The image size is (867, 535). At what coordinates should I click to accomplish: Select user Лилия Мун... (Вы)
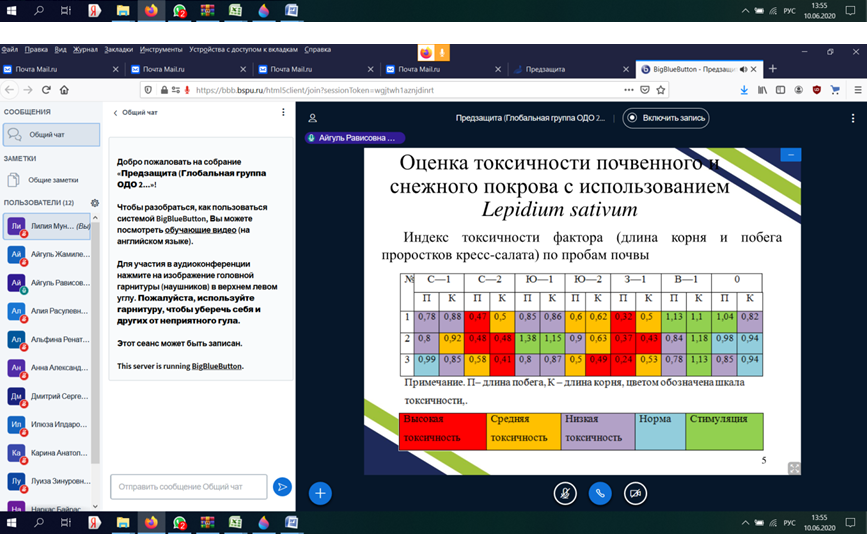(x=47, y=226)
